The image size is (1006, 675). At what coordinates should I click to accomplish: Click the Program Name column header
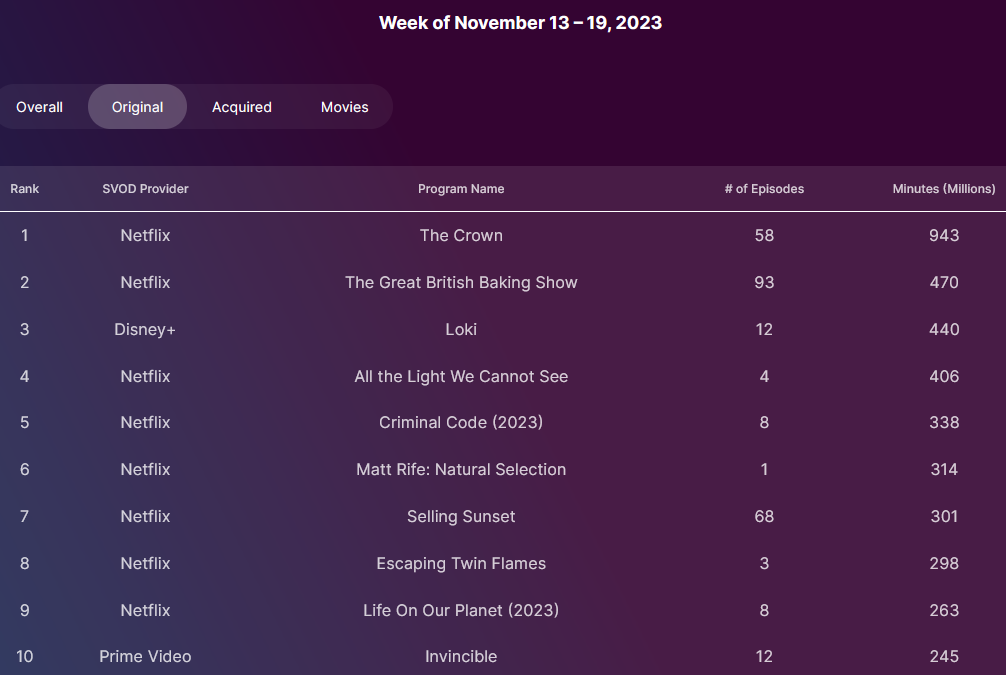click(461, 189)
